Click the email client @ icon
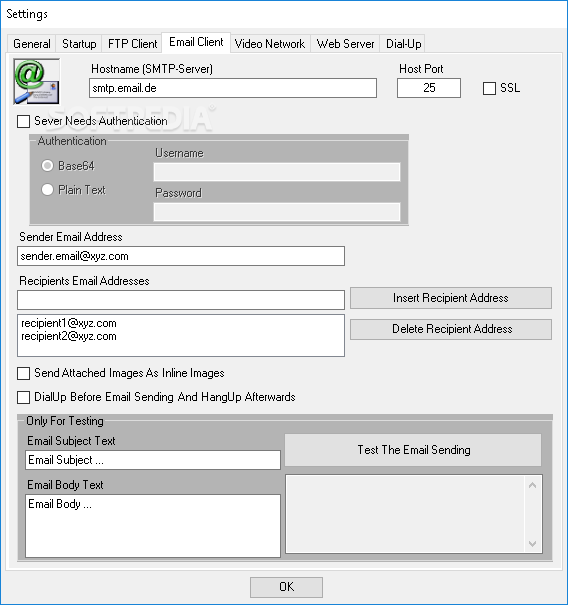The height and width of the screenshot is (605, 568). click(37, 81)
